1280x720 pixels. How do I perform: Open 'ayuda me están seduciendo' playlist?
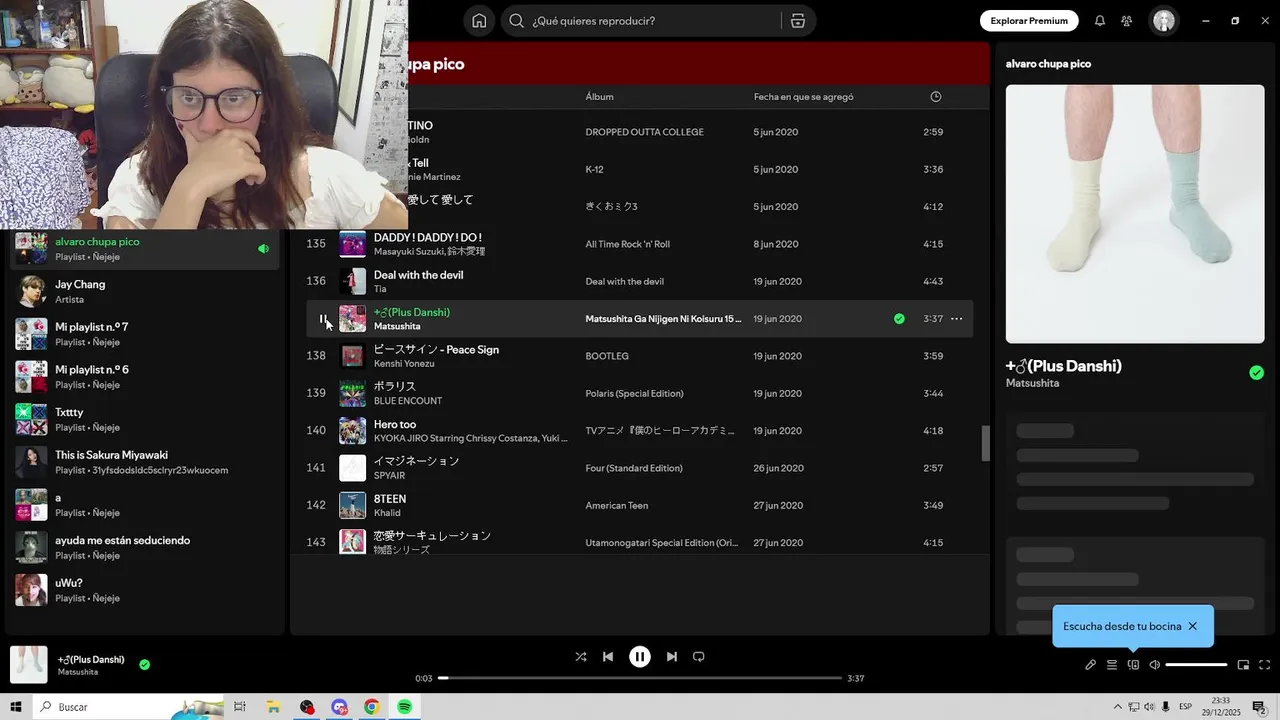tap(144, 548)
